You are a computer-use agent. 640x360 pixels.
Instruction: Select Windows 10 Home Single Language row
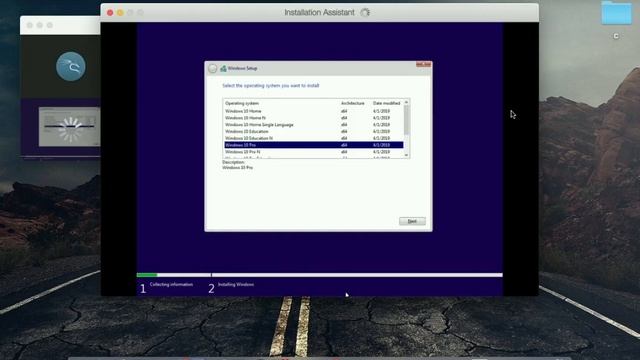(x=313, y=124)
